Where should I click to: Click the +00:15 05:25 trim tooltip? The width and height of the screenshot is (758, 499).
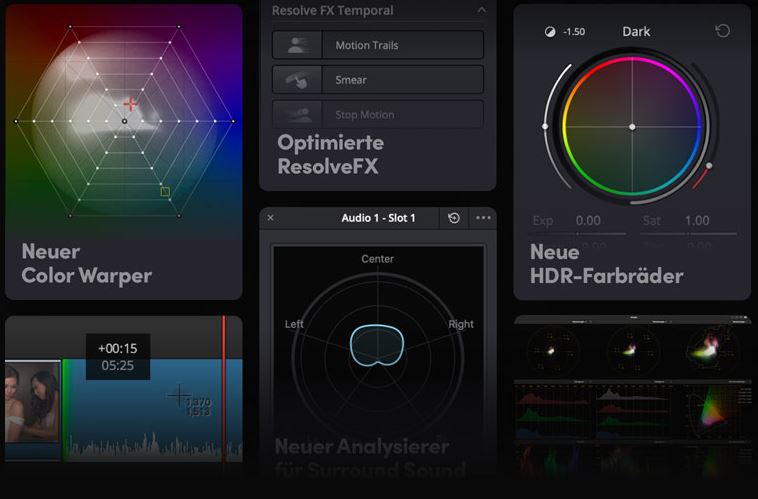(118, 356)
